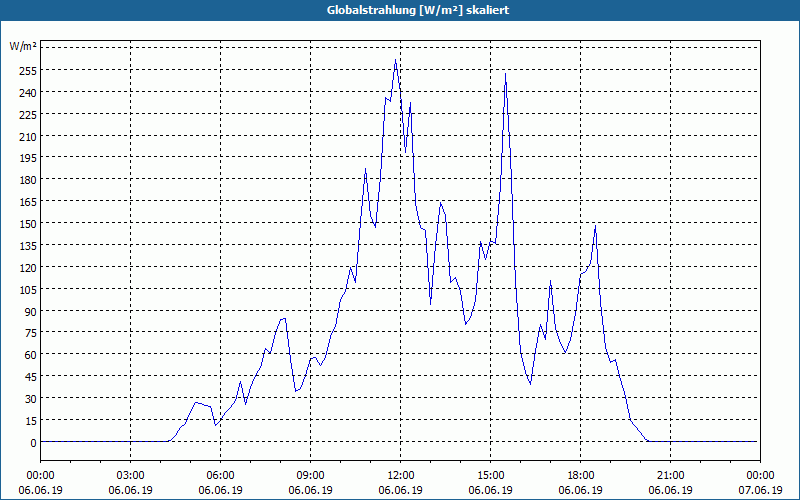Select the y-axis value 210
Image resolution: width=800 pixels, height=500 pixels.
pyautogui.click(x=28, y=136)
